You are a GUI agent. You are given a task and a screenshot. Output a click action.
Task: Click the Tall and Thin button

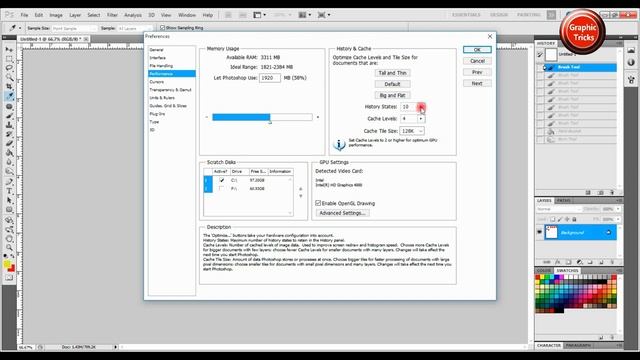click(392, 73)
